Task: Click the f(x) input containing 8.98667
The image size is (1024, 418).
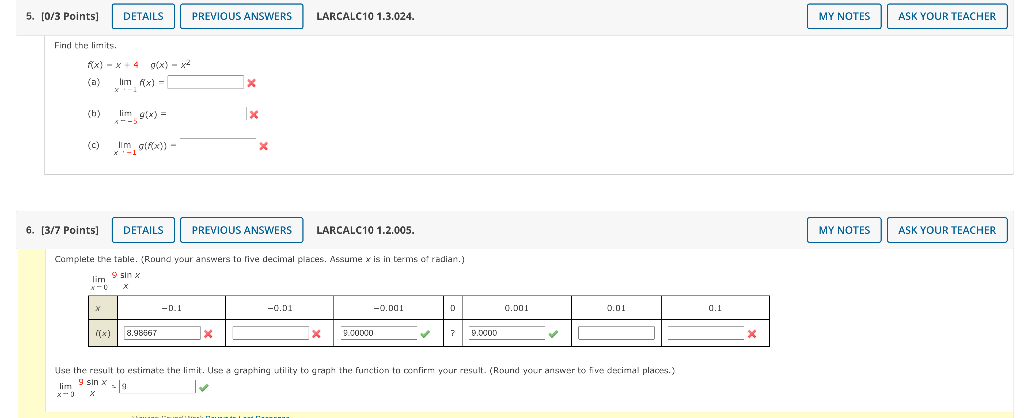Action: click(x=162, y=333)
